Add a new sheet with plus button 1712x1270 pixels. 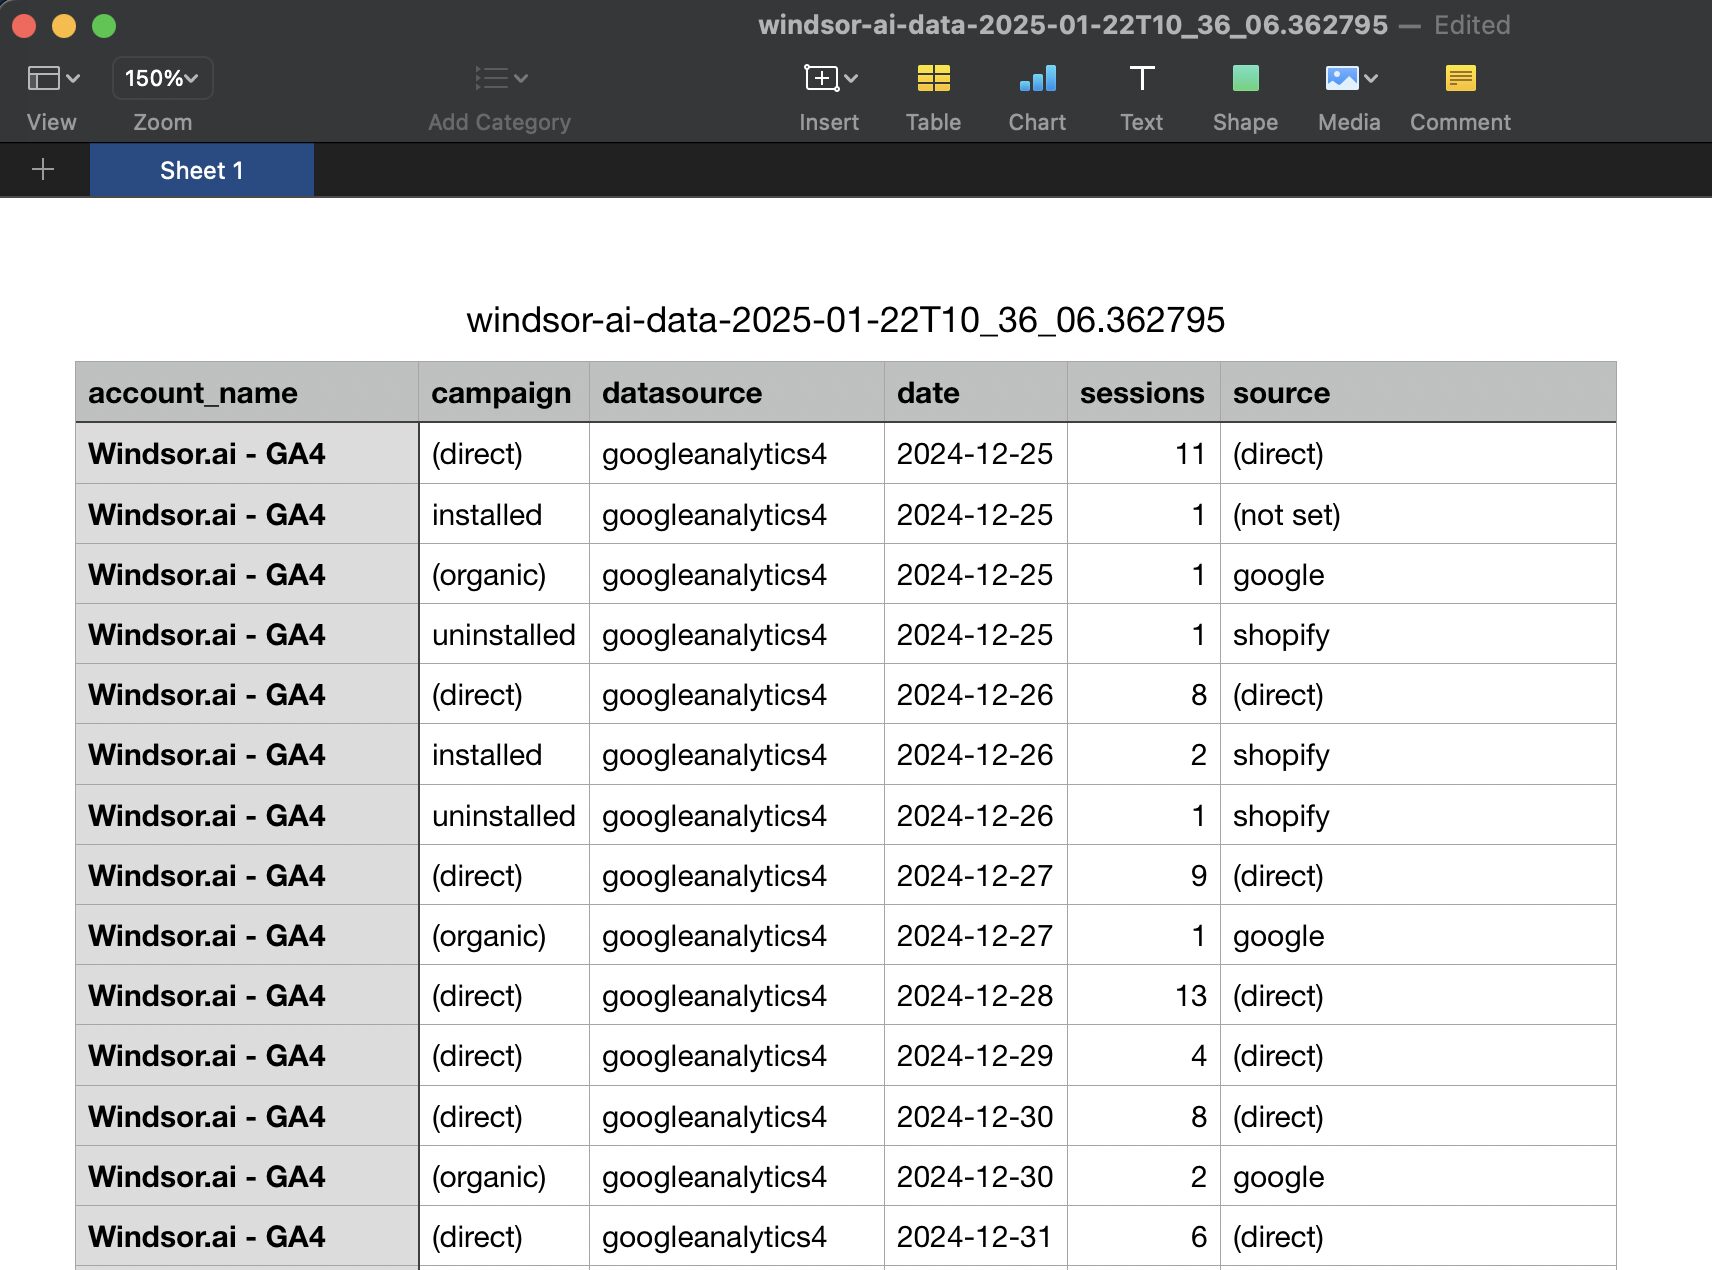click(43, 170)
